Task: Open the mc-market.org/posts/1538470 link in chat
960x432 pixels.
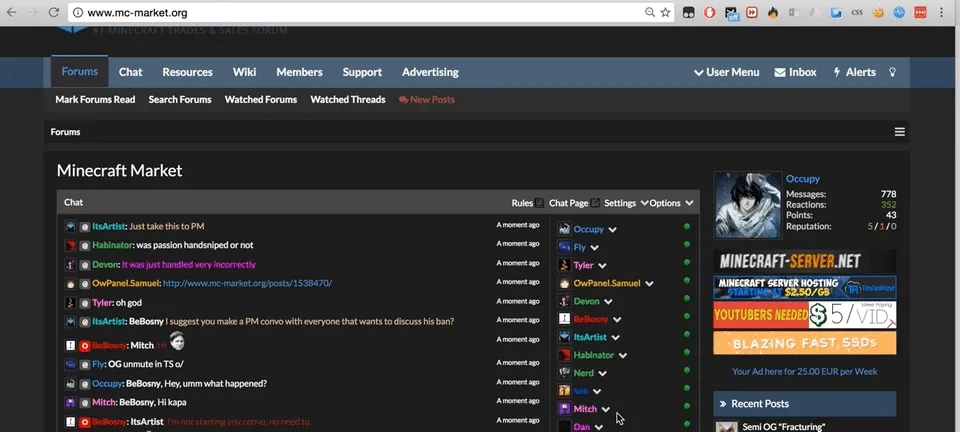Action: (x=247, y=284)
